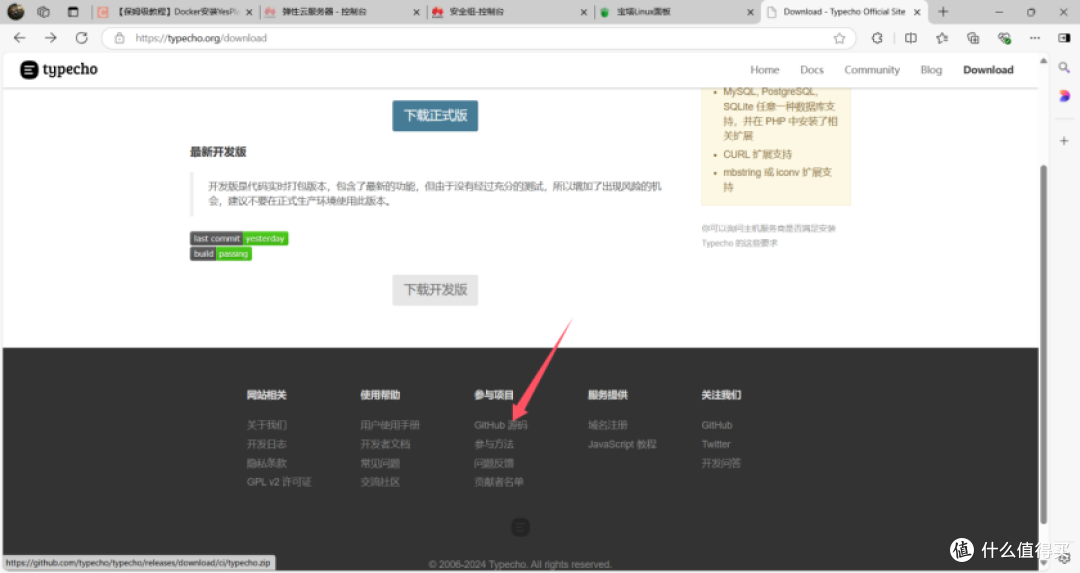Open the 参与方法 footer link

click(x=494, y=444)
